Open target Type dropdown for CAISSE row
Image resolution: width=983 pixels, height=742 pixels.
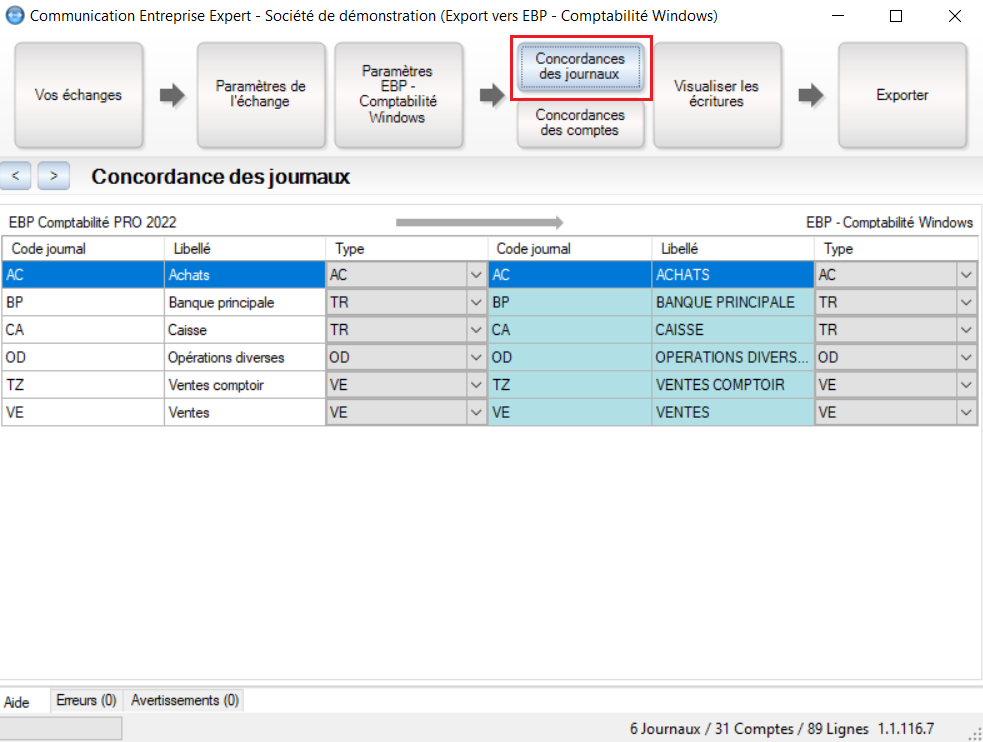[x=966, y=330]
